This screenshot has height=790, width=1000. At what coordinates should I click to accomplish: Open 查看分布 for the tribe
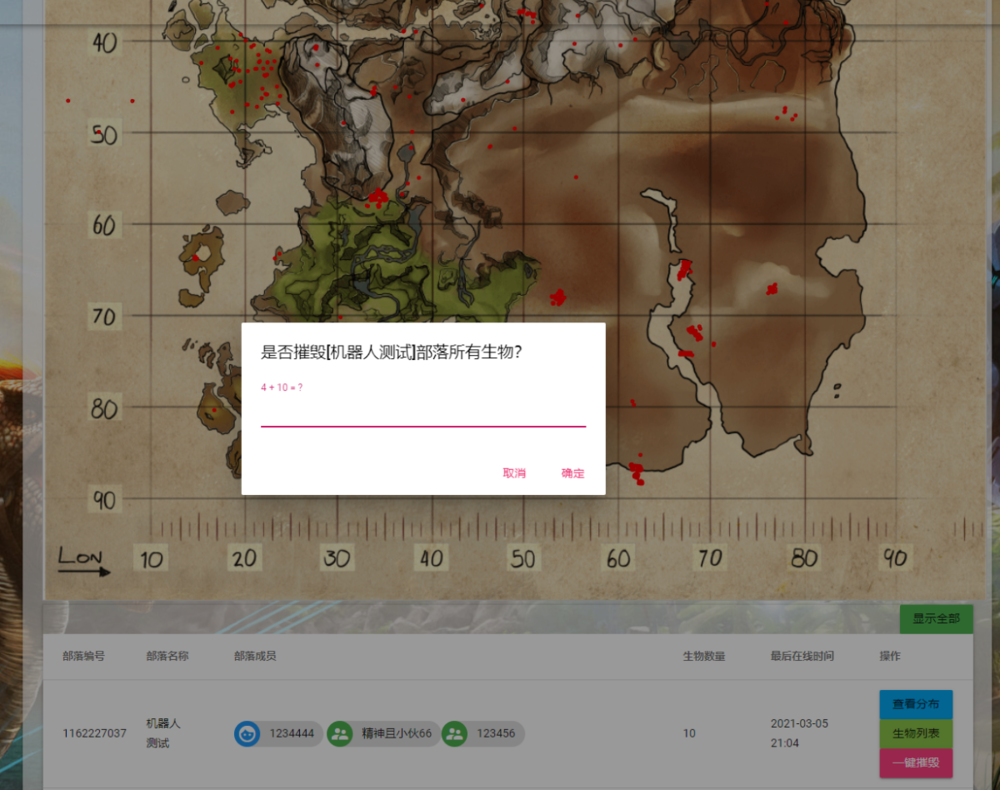pos(915,705)
